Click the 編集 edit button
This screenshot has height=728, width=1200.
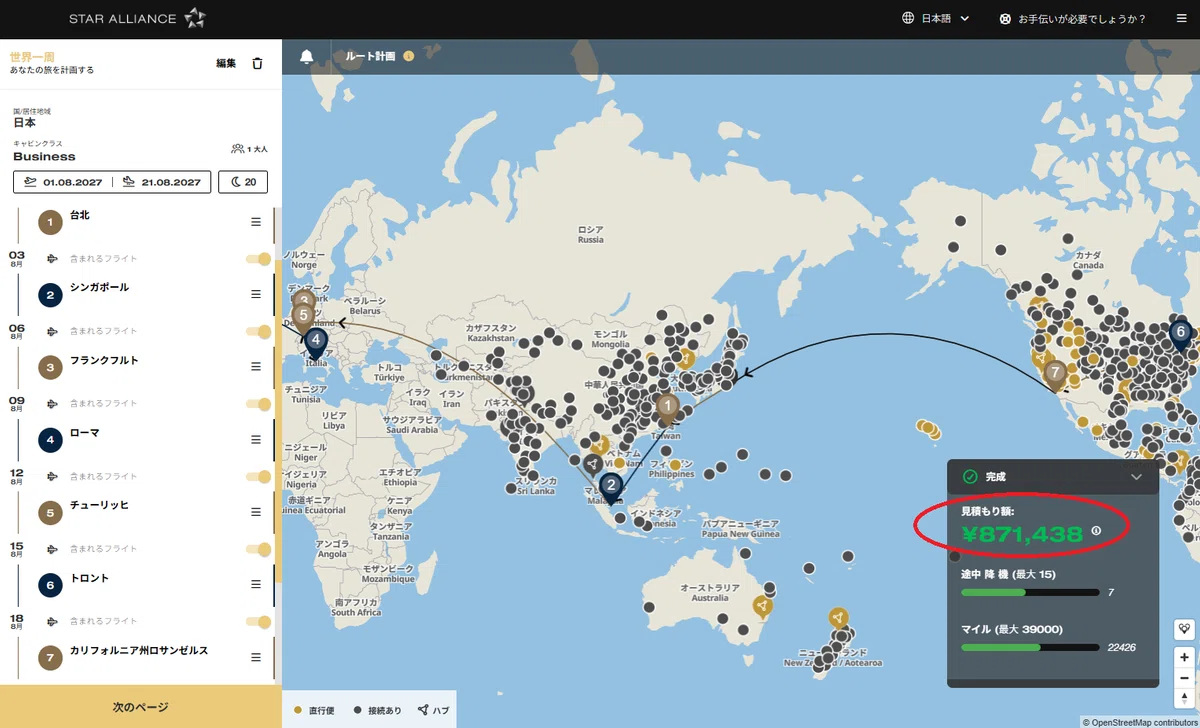coord(226,63)
